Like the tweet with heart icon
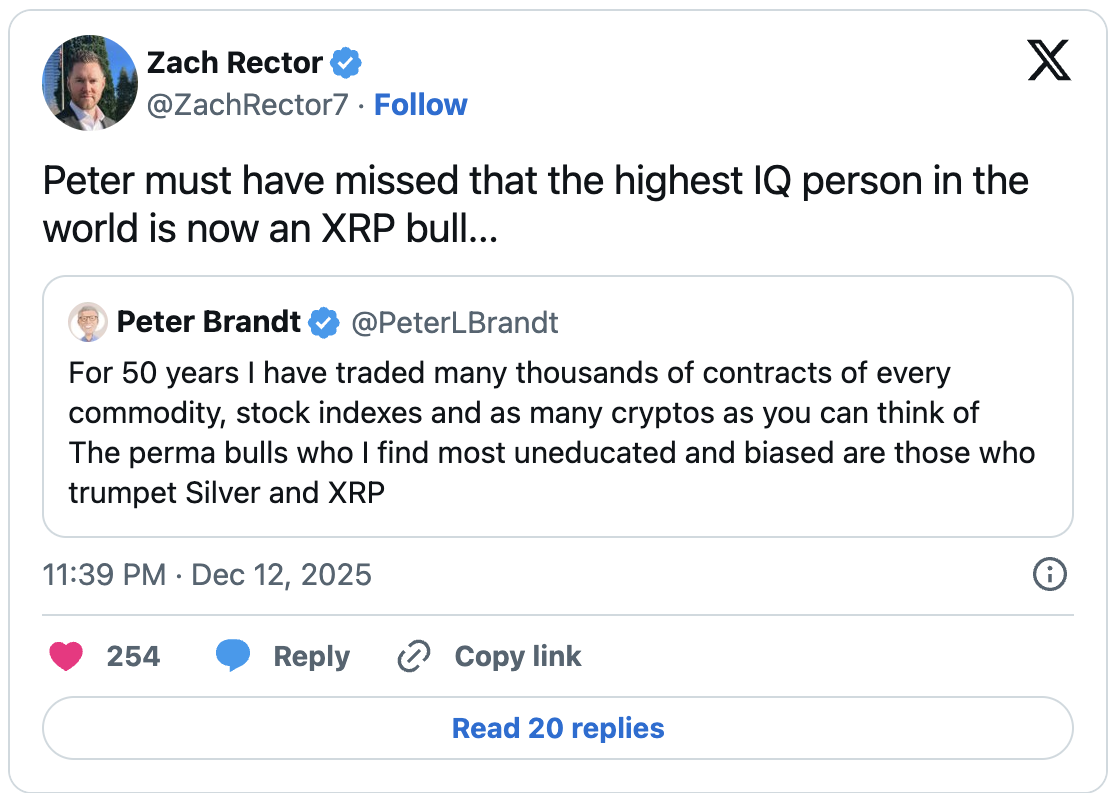The height and width of the screenshot is (808, 1114). 66,656
